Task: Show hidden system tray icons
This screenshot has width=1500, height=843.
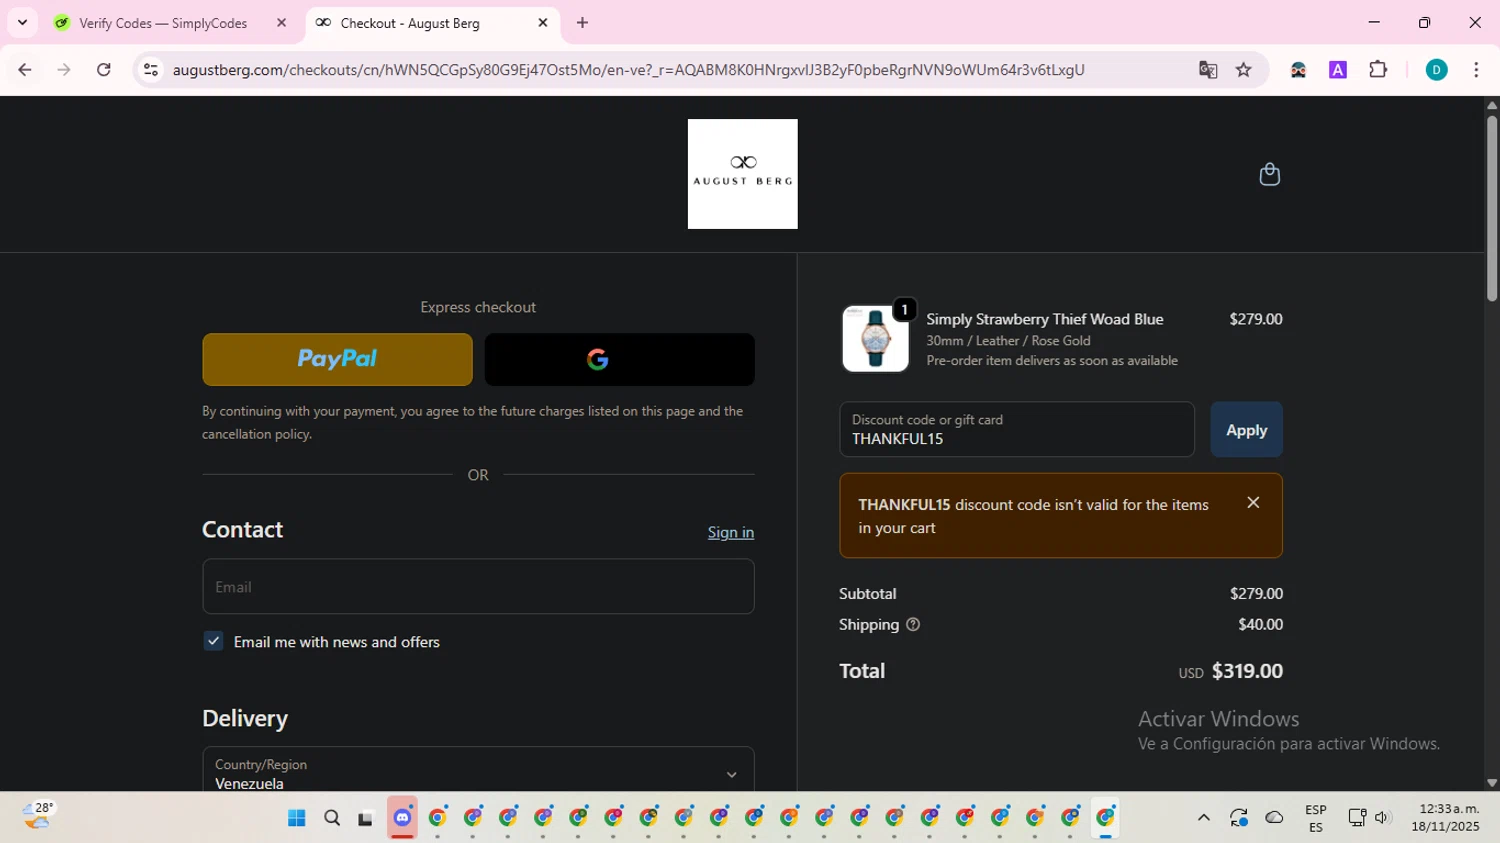Action: pos(1204,818)
